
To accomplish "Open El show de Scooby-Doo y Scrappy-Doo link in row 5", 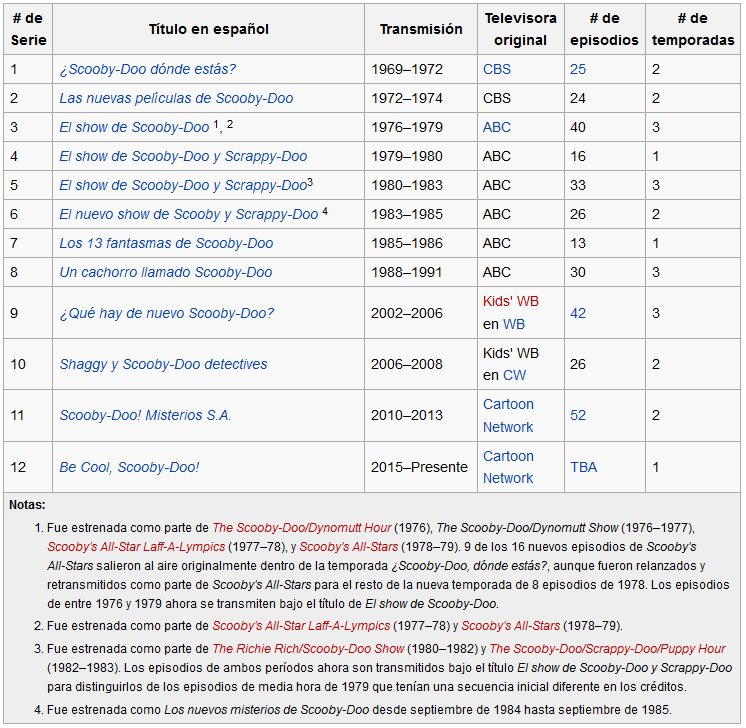I will (183, 186).
